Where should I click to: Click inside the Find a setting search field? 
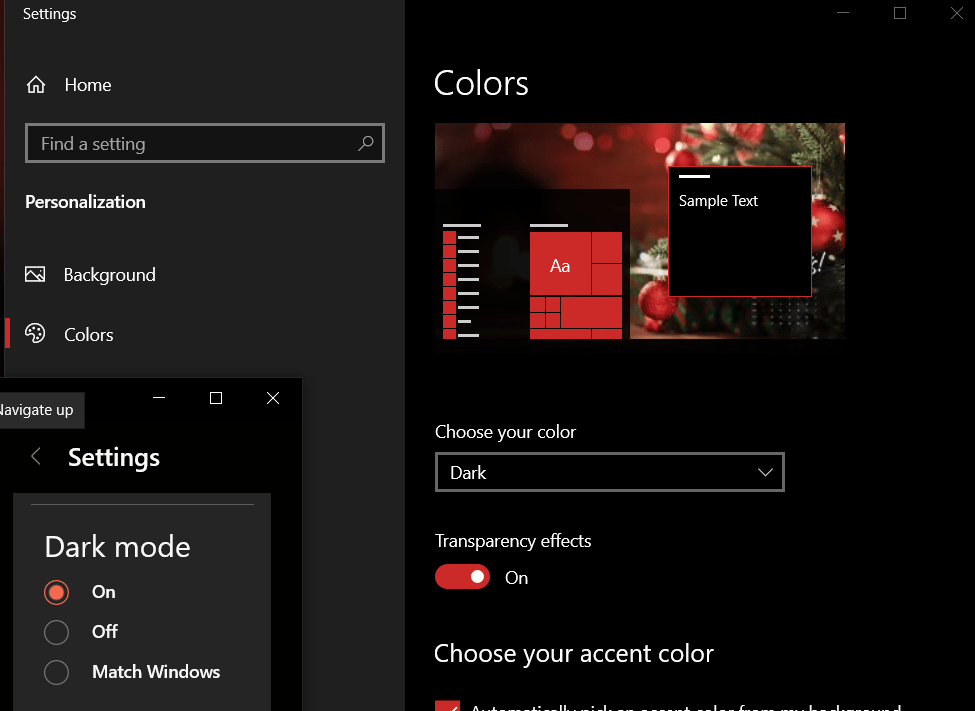click(180, 143)
